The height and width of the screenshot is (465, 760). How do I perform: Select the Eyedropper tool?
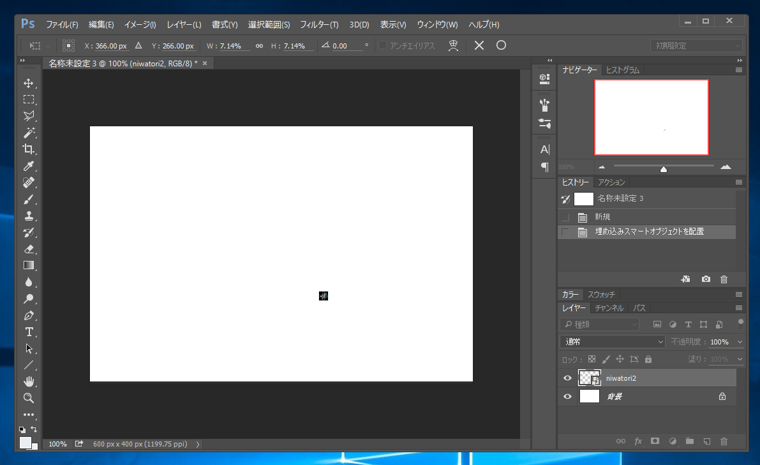point(29,166)
